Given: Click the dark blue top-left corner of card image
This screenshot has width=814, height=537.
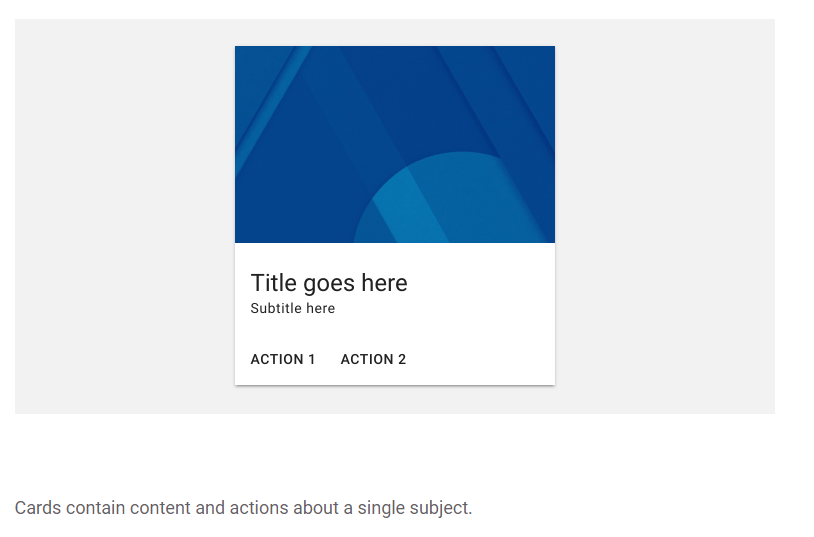Looking at the screenshot, I should (x=250, y=60).
